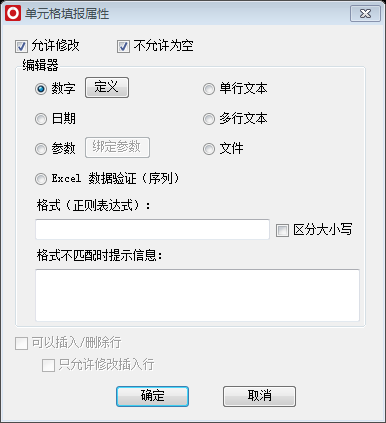This screenshot has width=386, height=423.
Task: Confirm with the 确定 button
Action: [x=152, y=396]
